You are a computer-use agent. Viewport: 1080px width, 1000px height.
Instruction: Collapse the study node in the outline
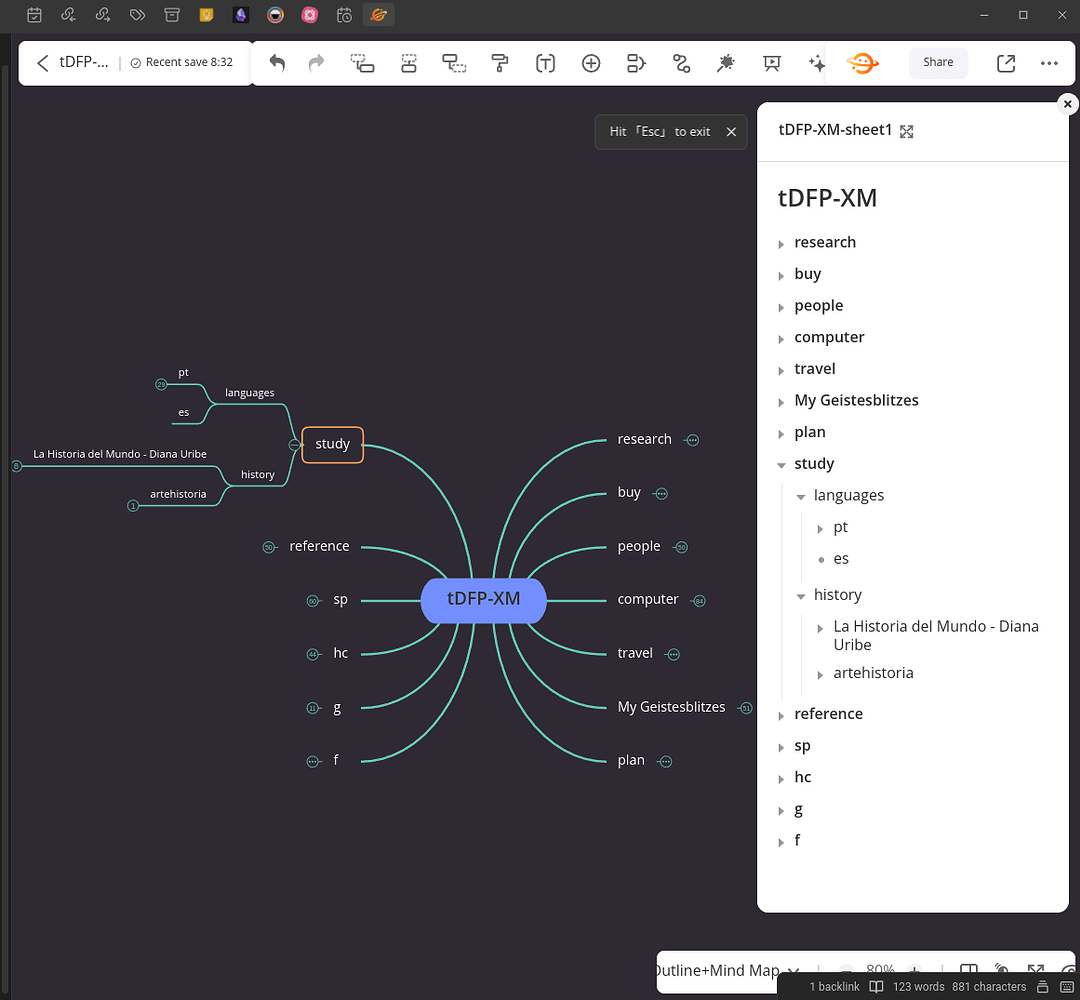coord(781,464)
